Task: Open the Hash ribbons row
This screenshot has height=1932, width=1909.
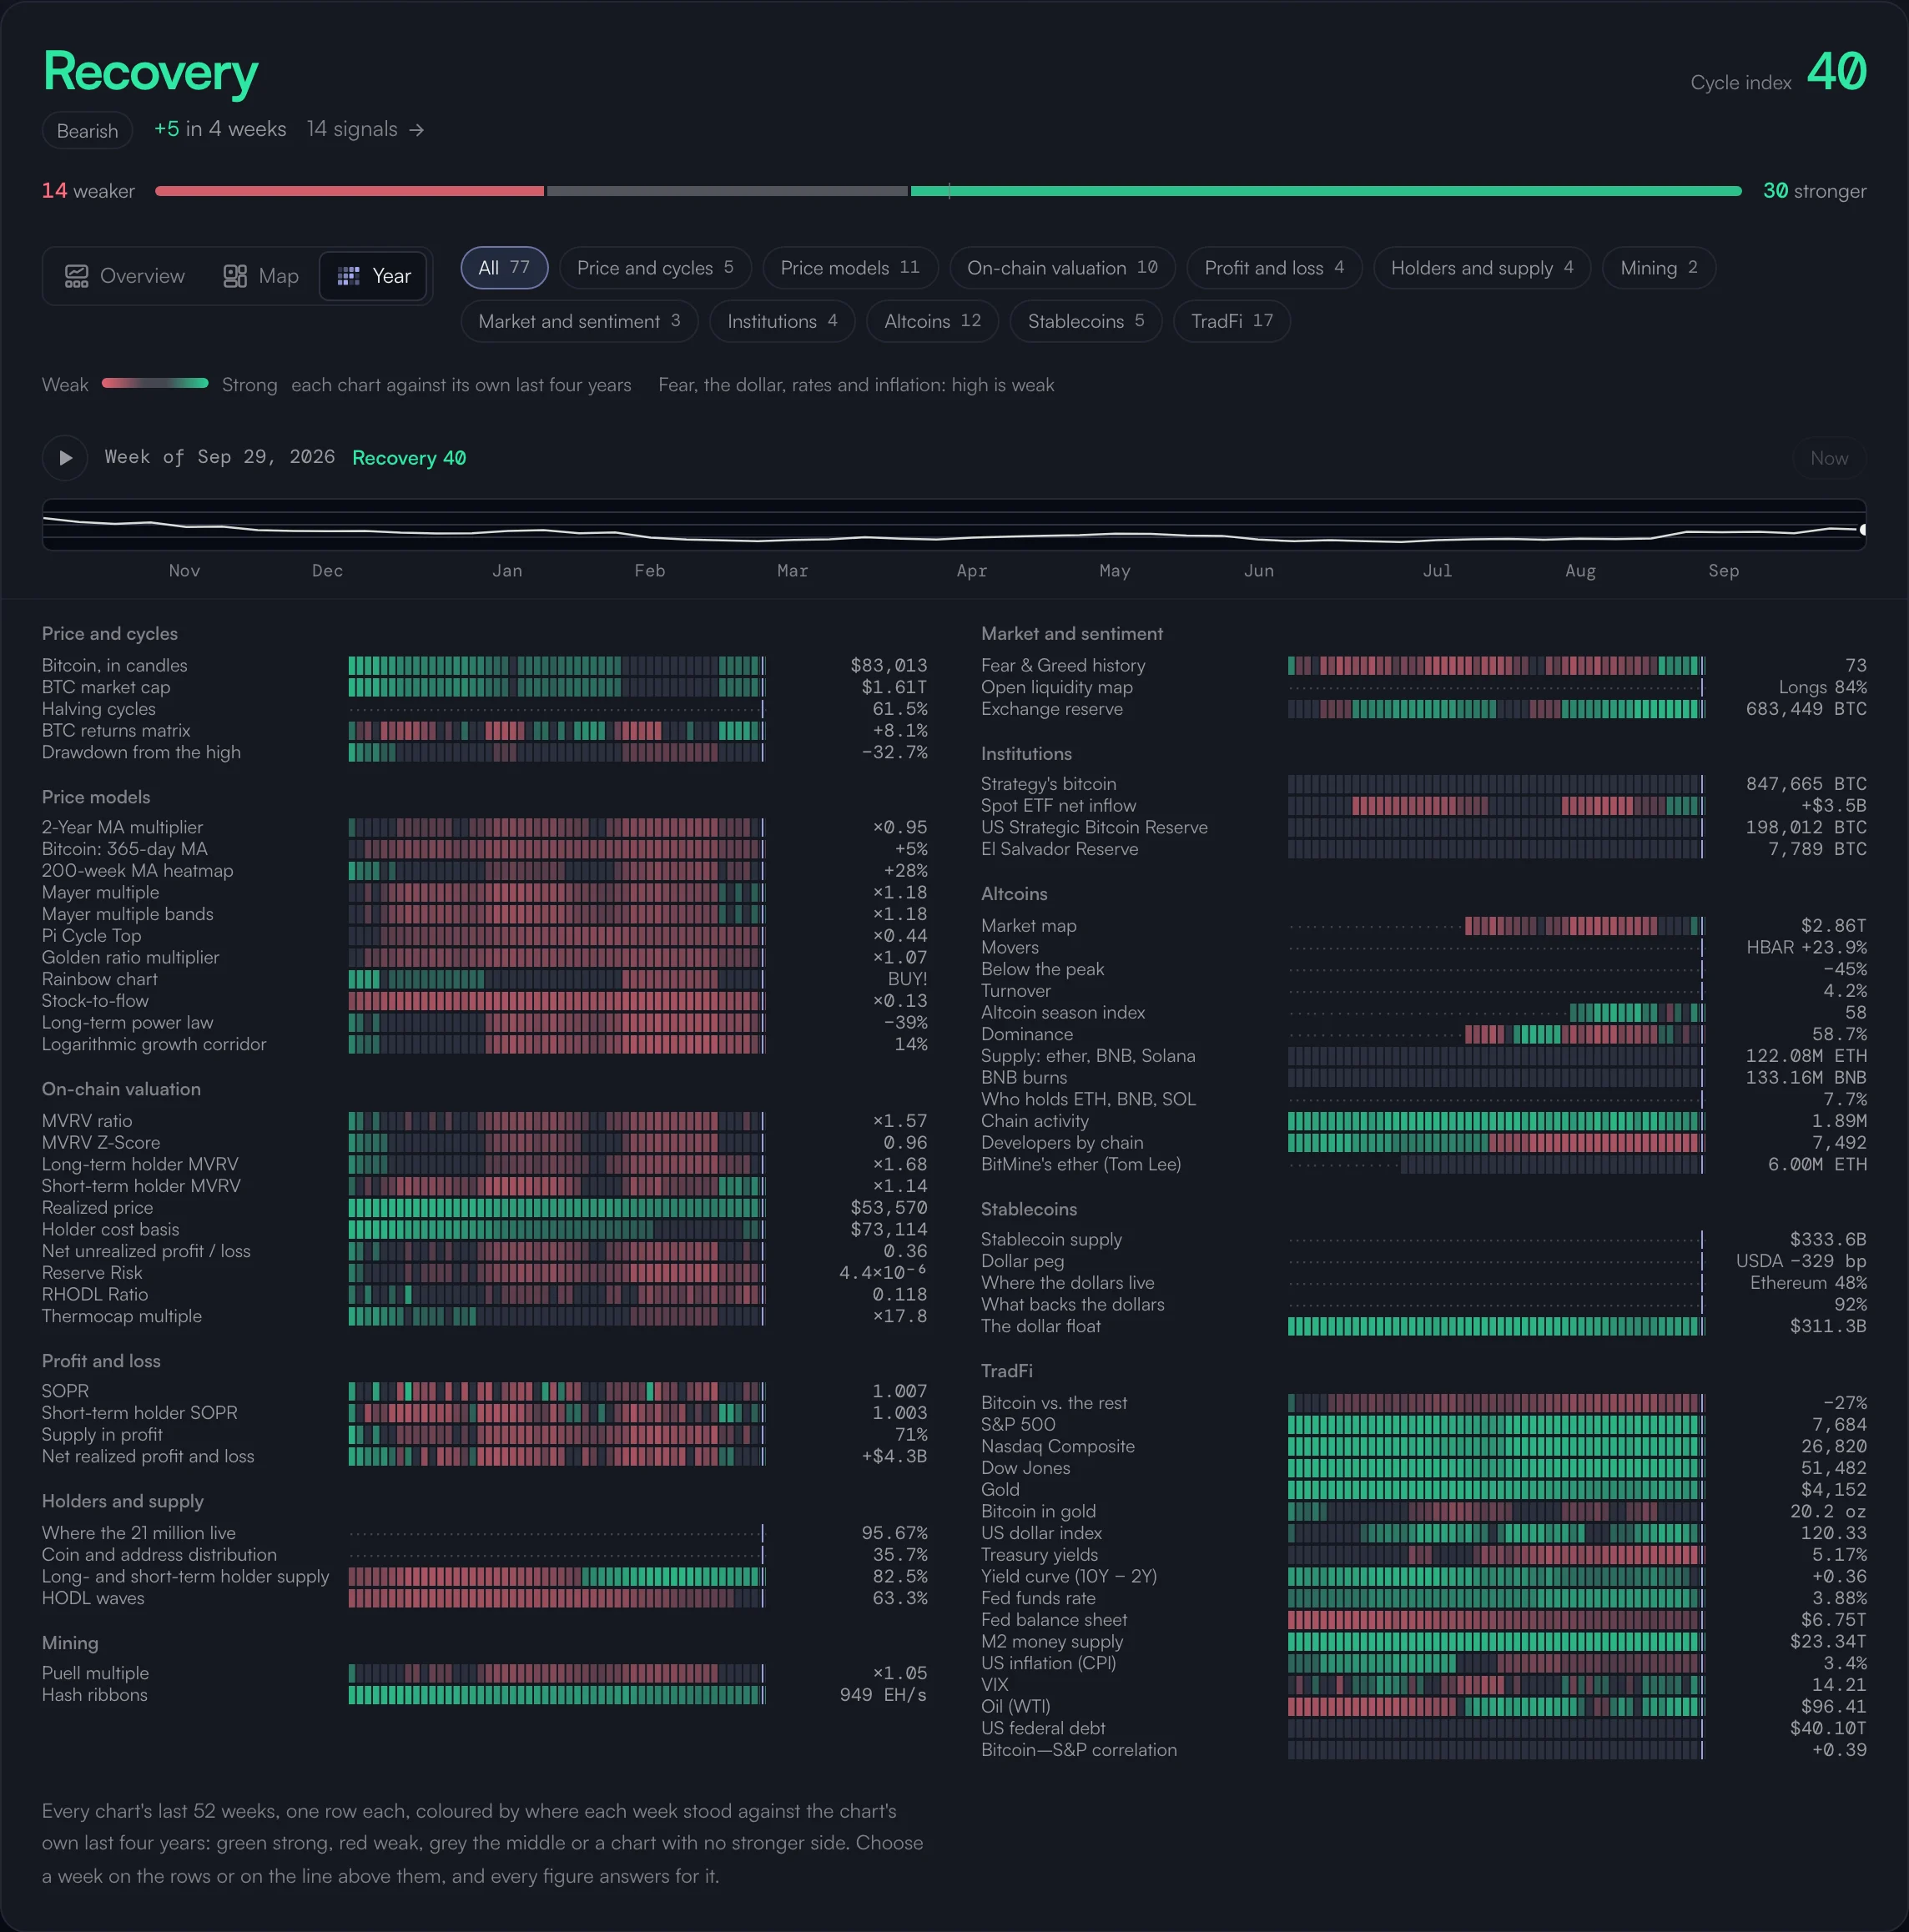Action: pyautogui.click(x=484, y=1695)
